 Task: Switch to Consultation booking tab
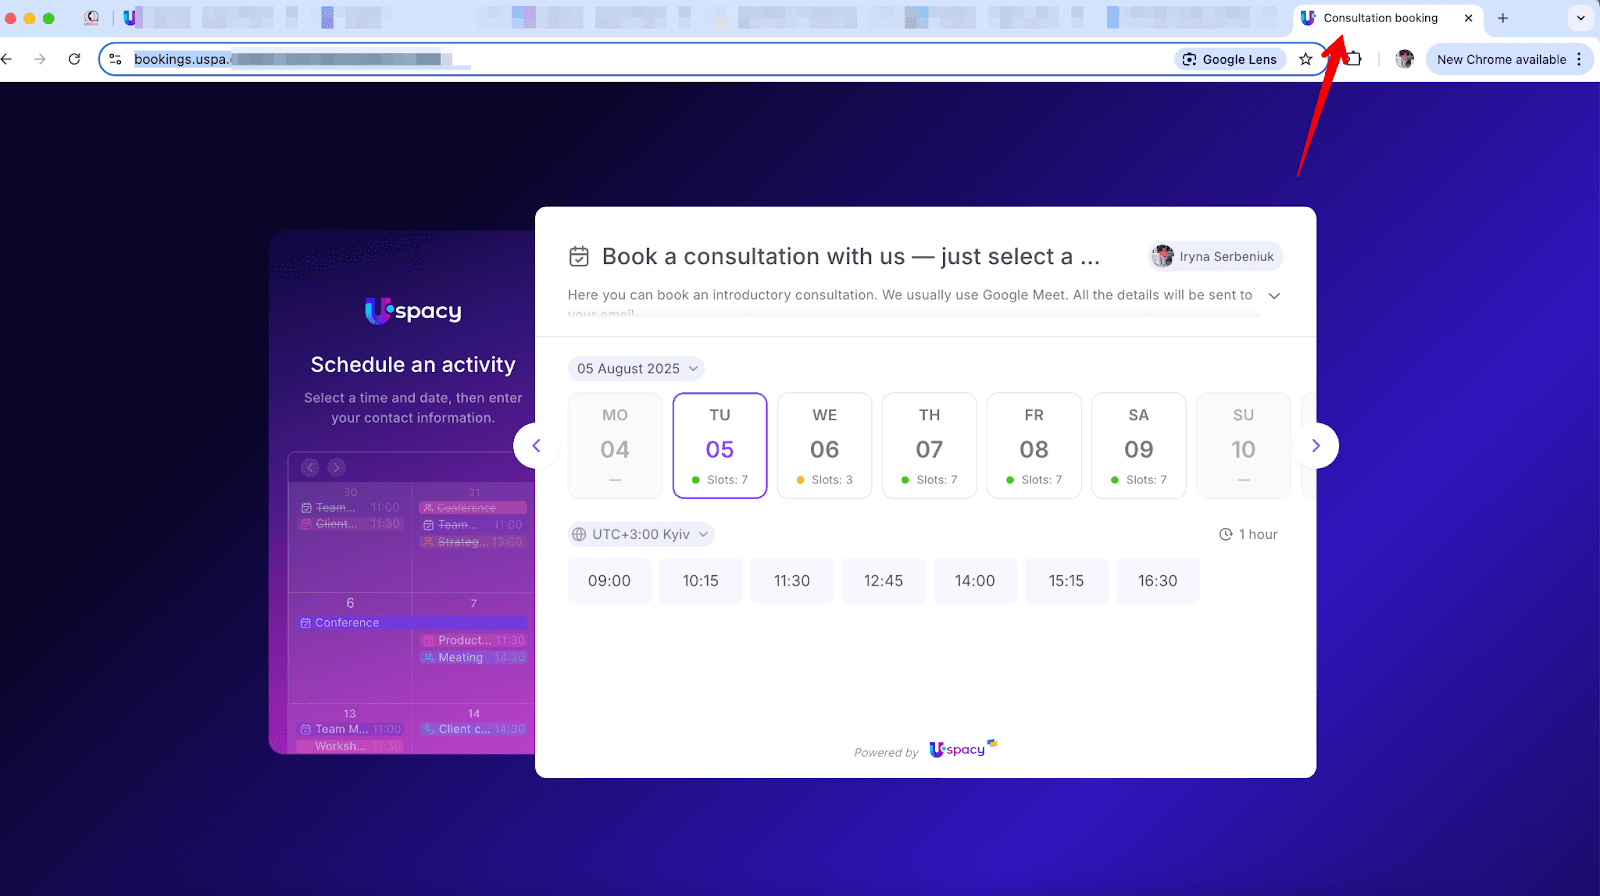[x=1380, y=18]
